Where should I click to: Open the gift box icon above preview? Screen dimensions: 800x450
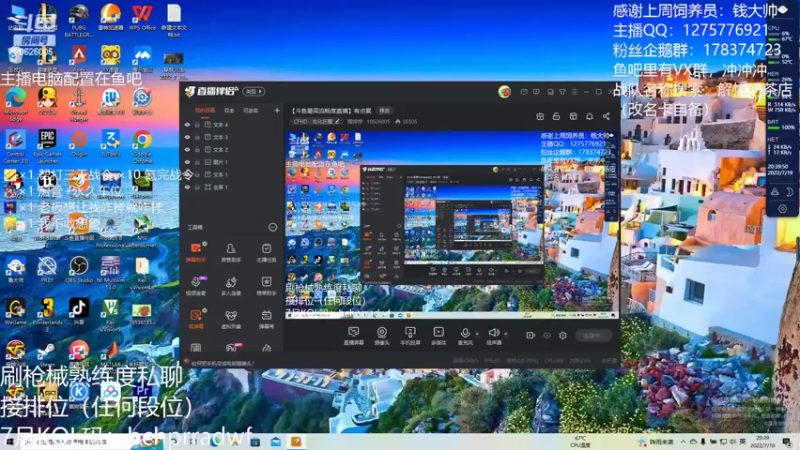click(x=540, y=116)
